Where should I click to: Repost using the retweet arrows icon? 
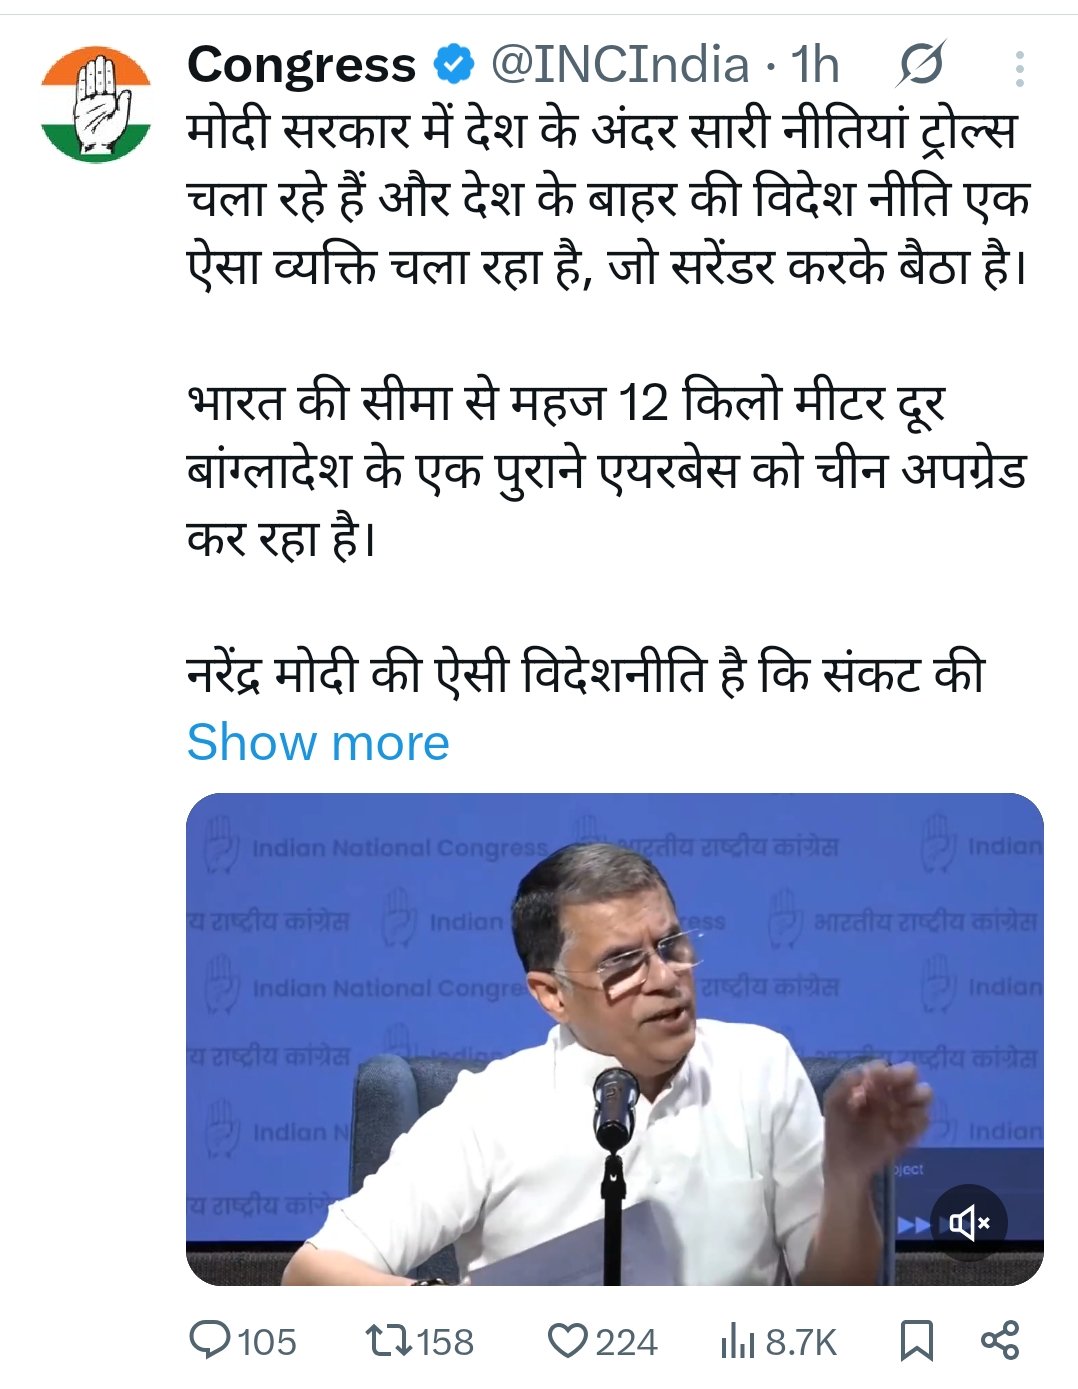point(386,1340)
